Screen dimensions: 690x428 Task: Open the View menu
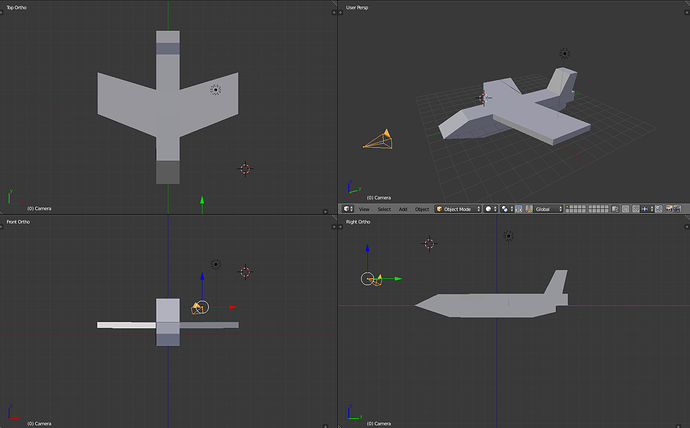364,209
